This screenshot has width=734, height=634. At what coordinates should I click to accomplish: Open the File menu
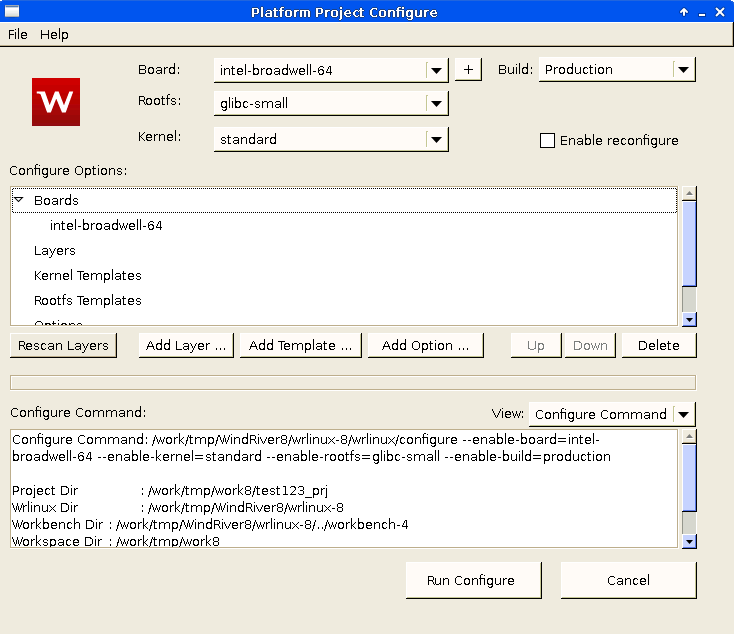(18, 34)
